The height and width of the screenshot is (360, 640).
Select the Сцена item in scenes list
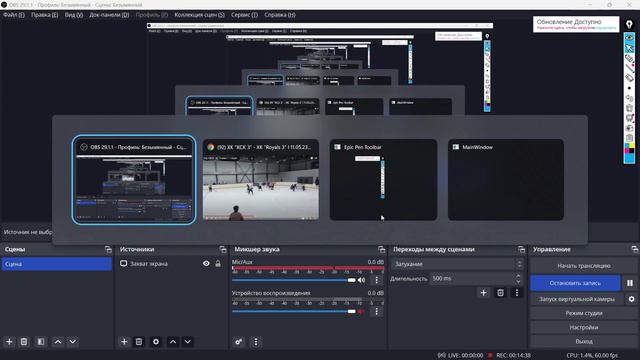[56, 264]
